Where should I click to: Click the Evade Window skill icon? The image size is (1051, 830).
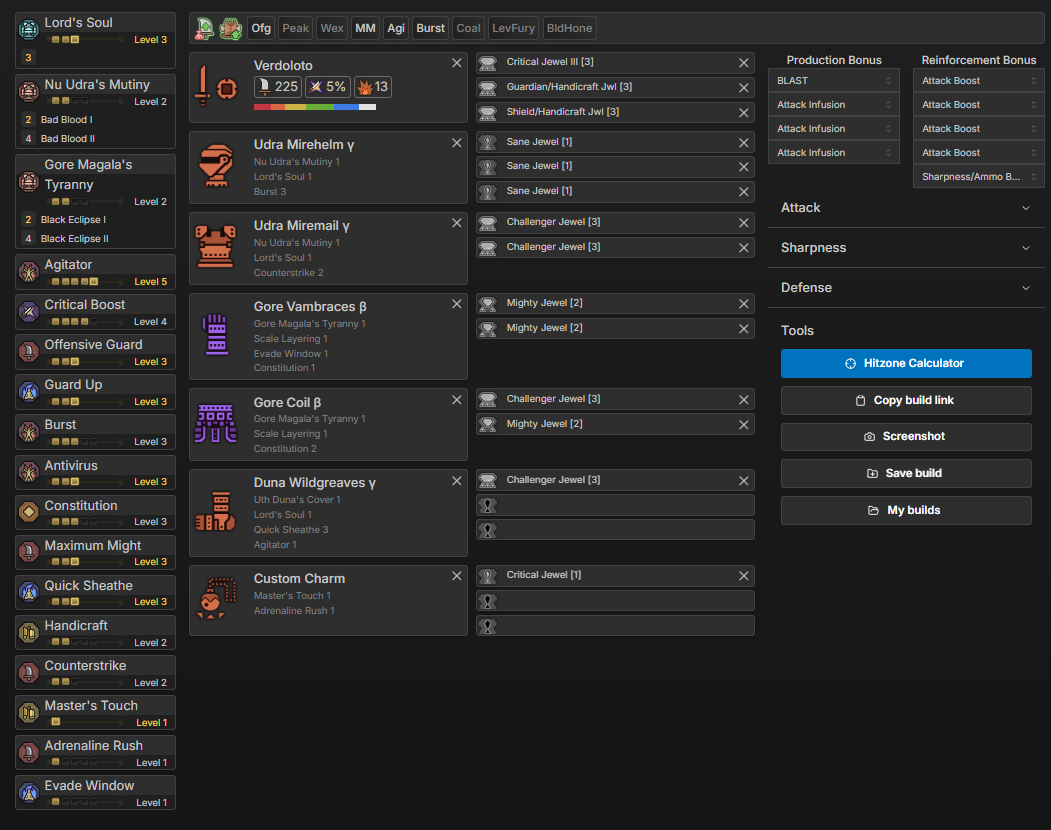tap(28, 792)
